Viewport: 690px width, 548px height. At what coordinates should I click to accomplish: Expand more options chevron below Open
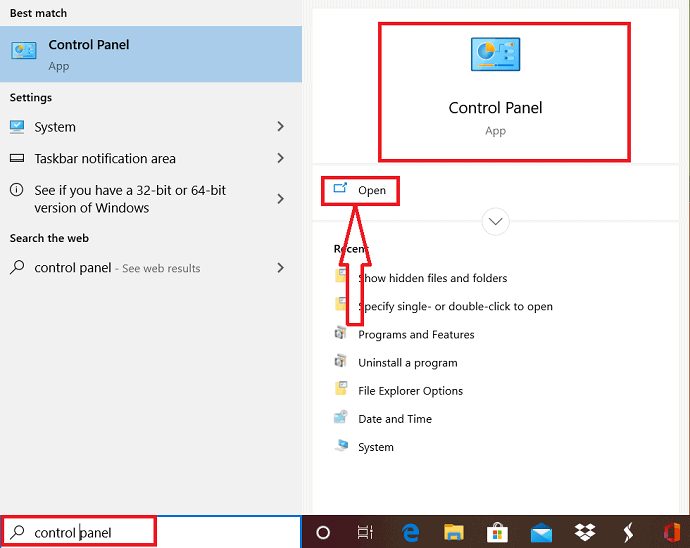coord(495,221)
